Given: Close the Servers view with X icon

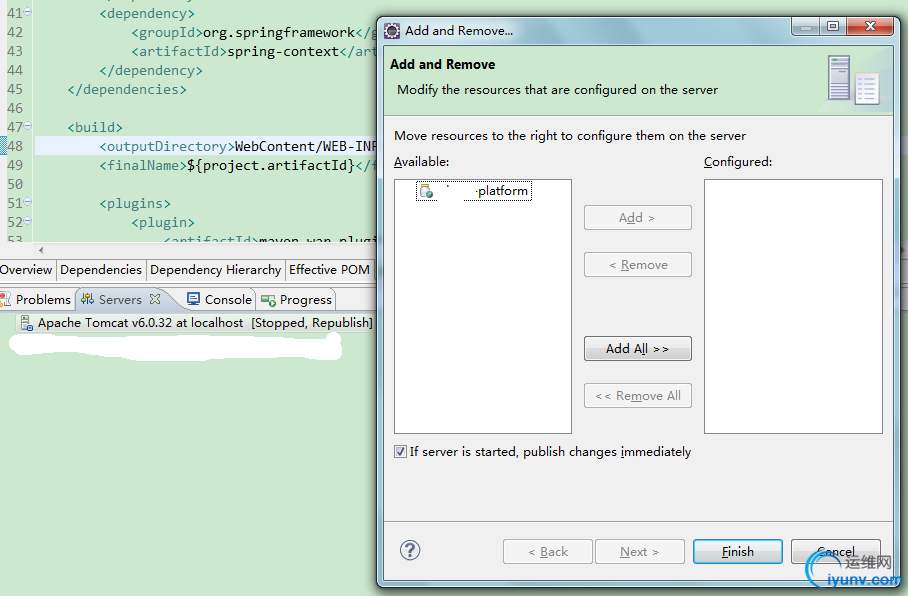Looking at the screenshot, I should tap(155, 299).
